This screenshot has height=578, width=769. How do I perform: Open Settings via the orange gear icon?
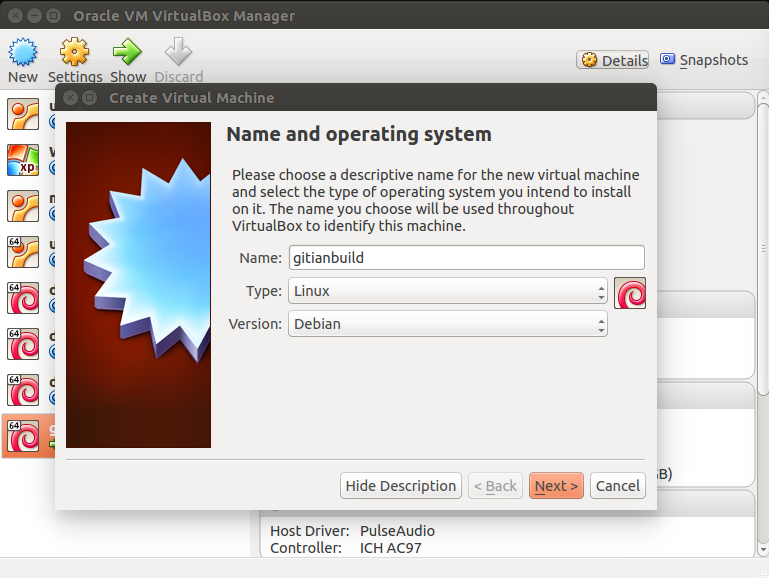[74, 54]
